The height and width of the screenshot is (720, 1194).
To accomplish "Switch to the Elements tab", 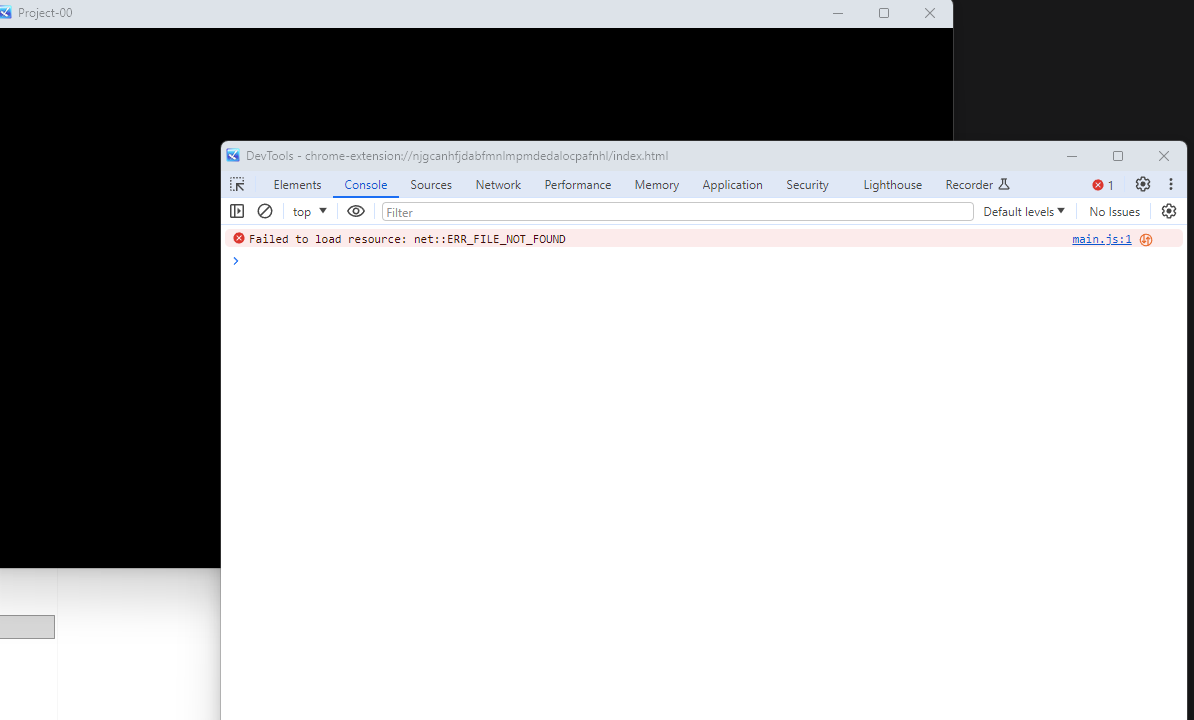I will pos(297,185).
